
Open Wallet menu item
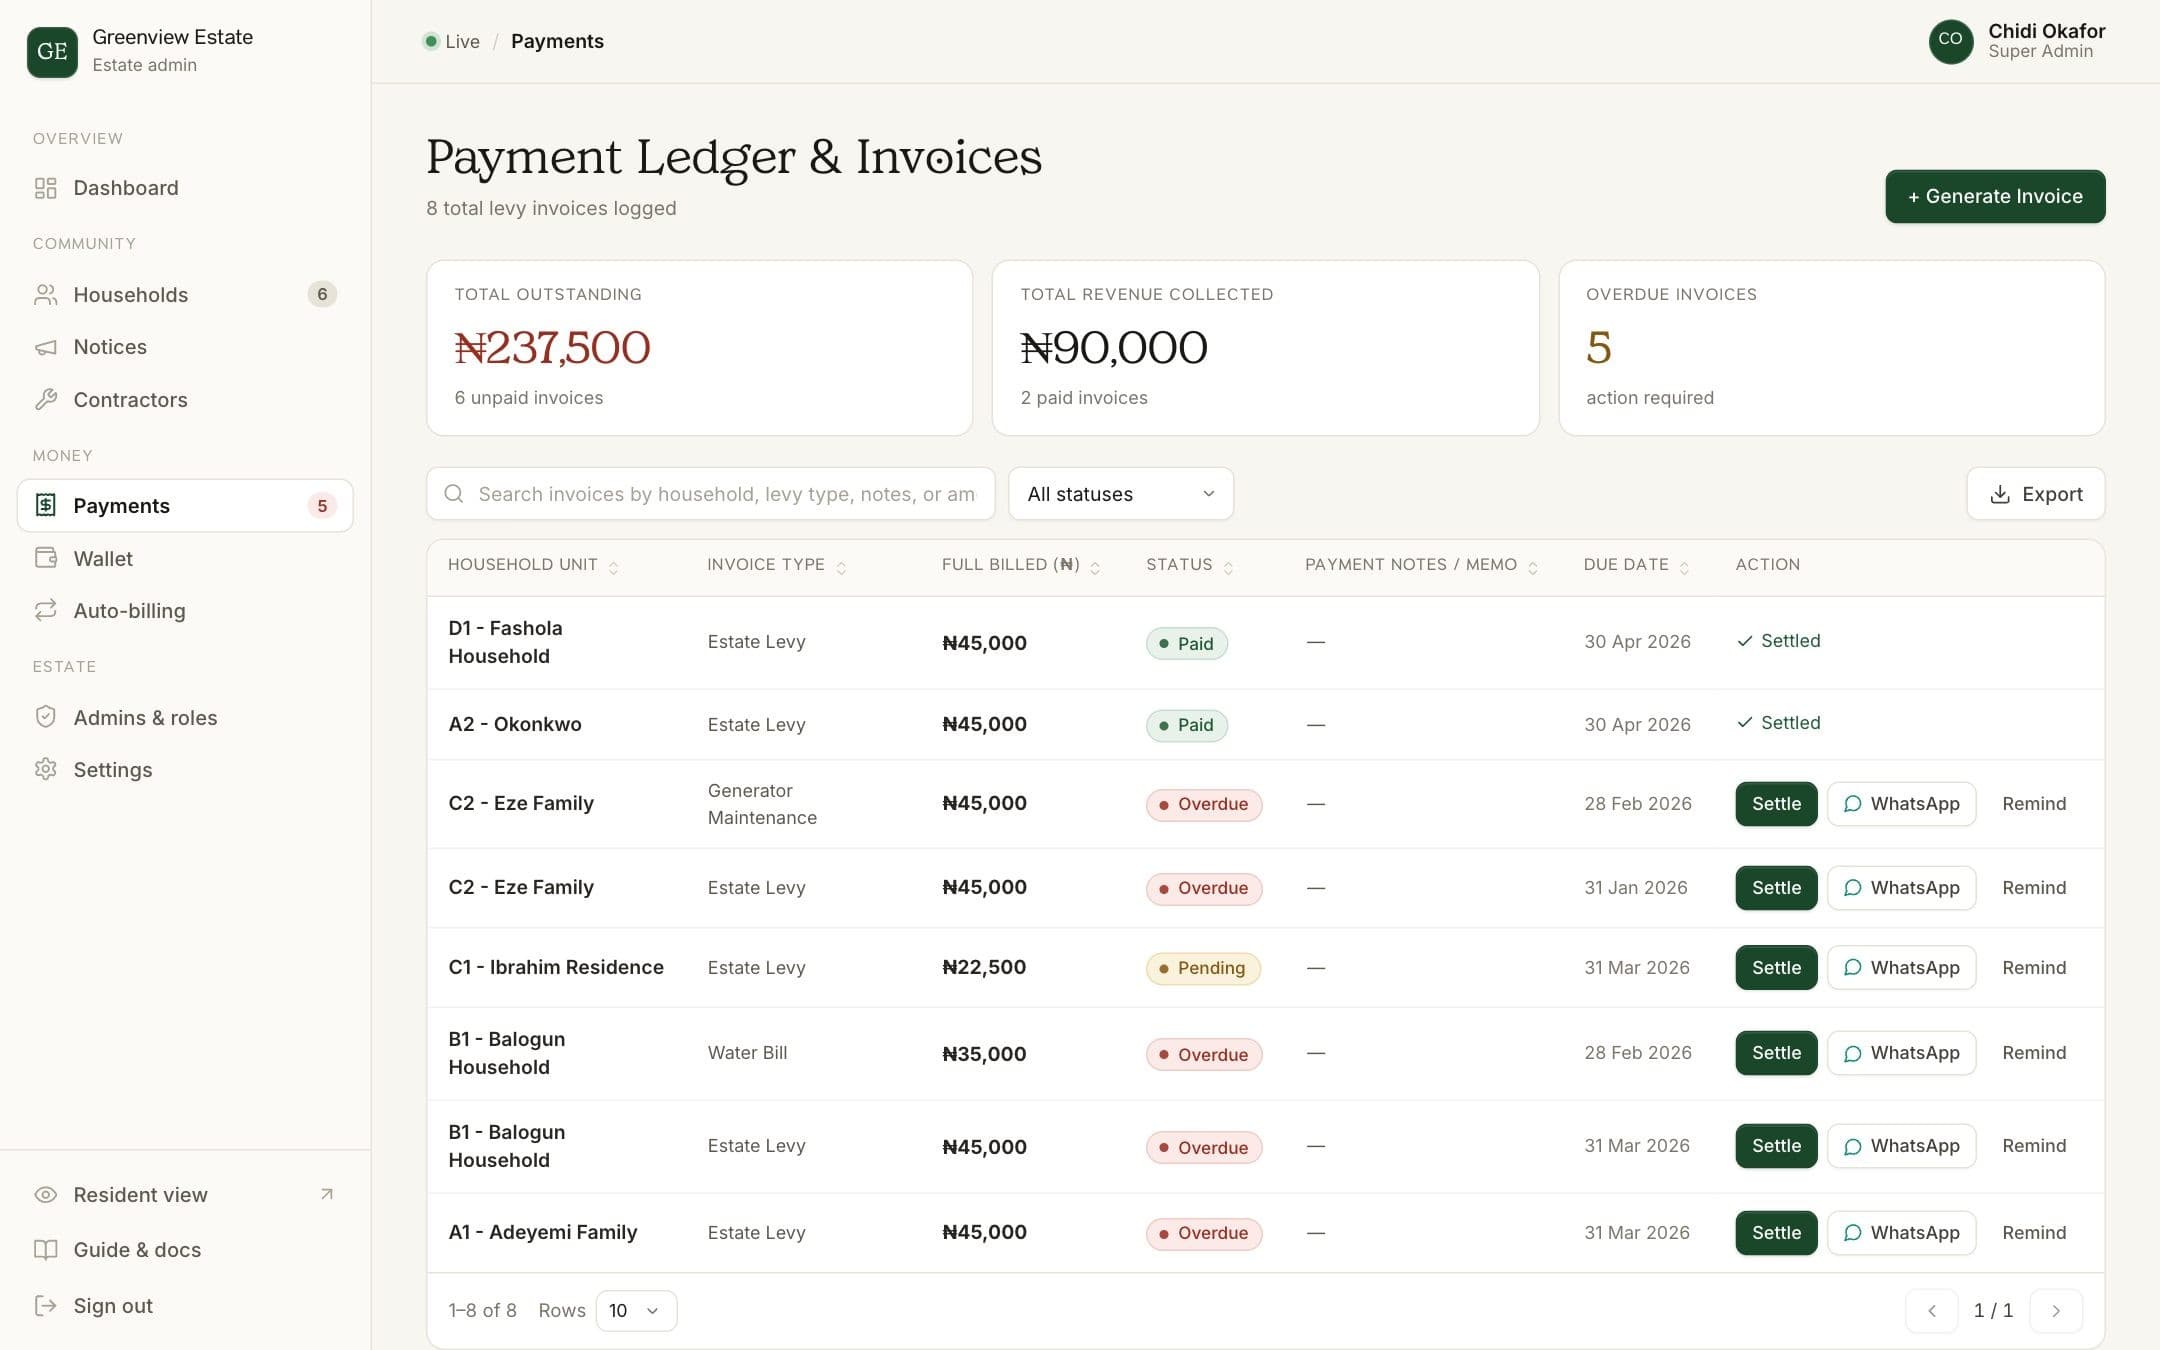(x=185, y=558)
